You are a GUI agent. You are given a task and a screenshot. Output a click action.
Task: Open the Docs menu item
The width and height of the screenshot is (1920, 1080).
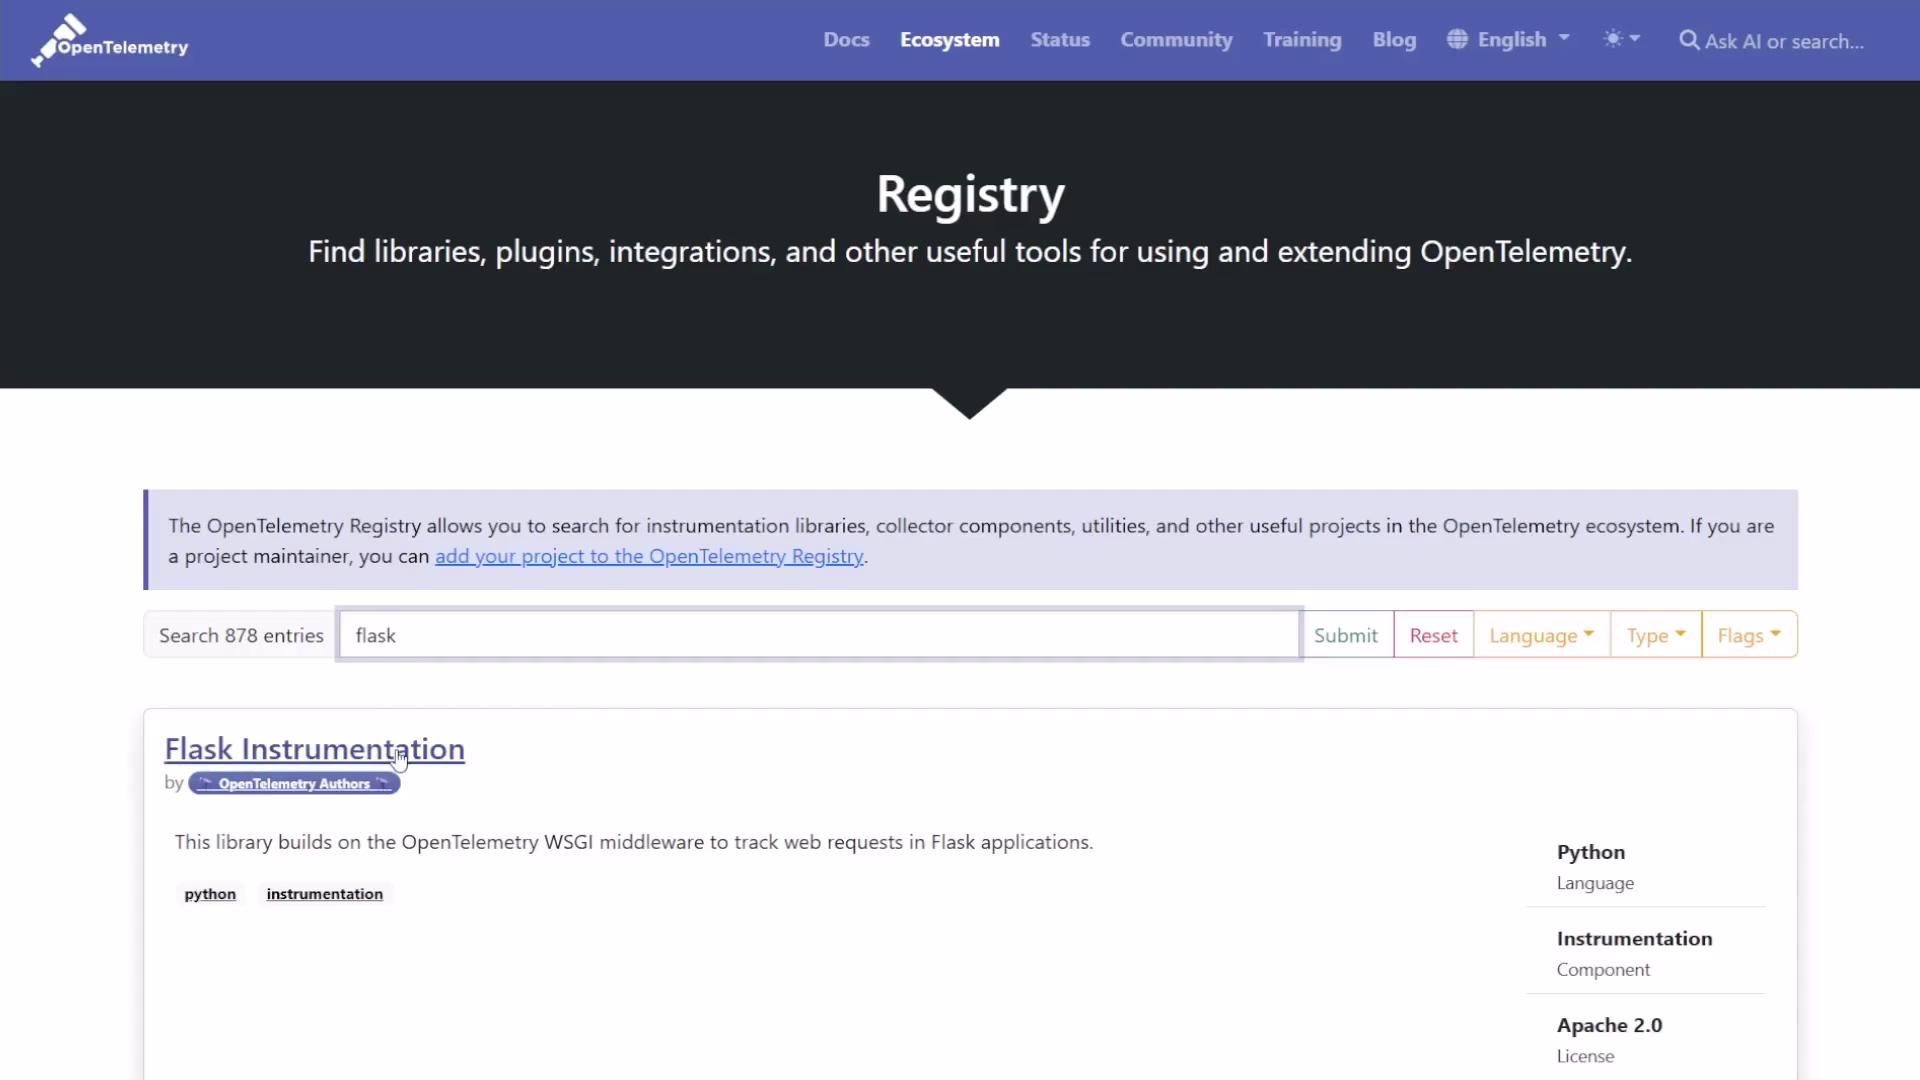click(x=846, y=40)
